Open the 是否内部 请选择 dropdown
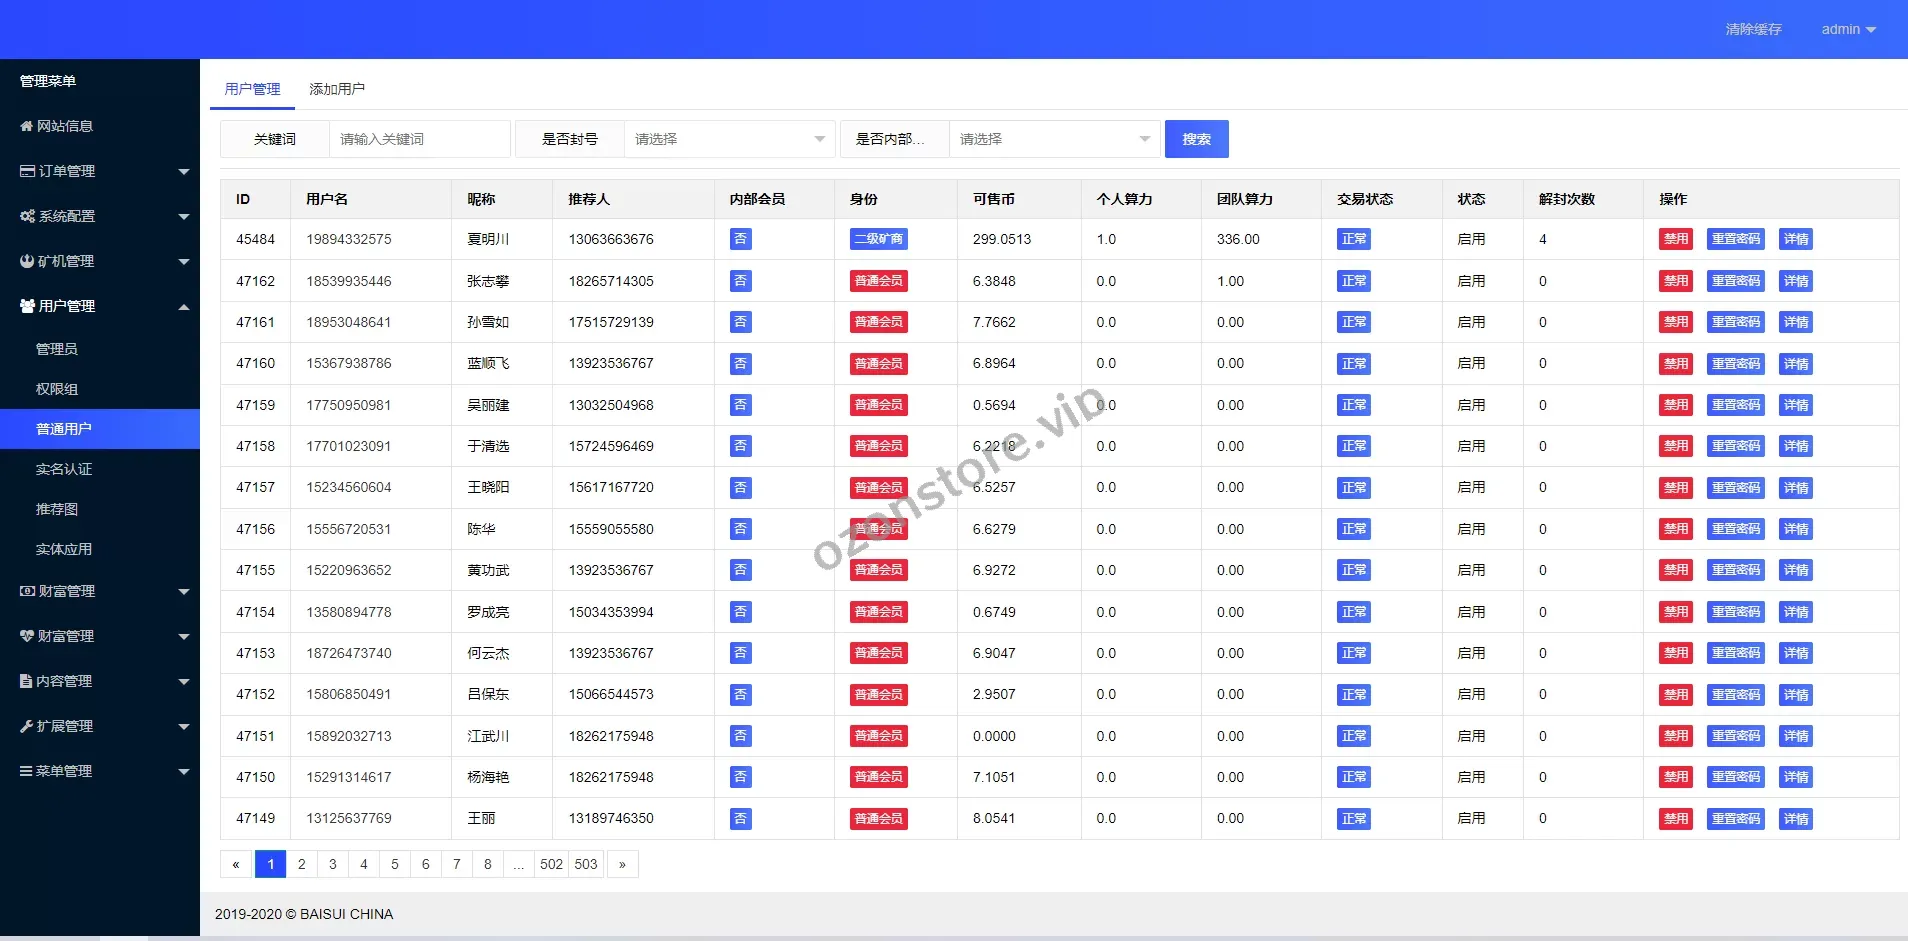 [x=1054, y=139]
